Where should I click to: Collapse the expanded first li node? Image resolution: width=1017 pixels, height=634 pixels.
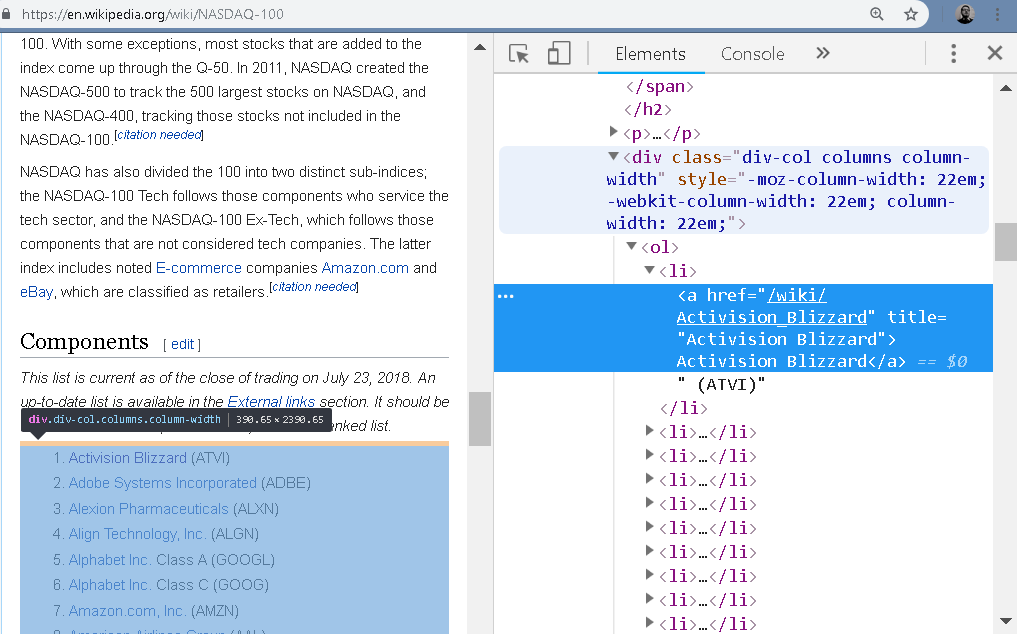[x=649, y=269]
